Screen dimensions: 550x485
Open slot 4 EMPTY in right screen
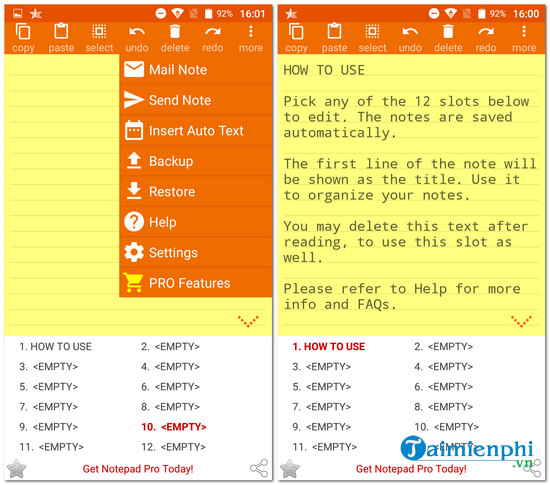[x=444, y=366]
